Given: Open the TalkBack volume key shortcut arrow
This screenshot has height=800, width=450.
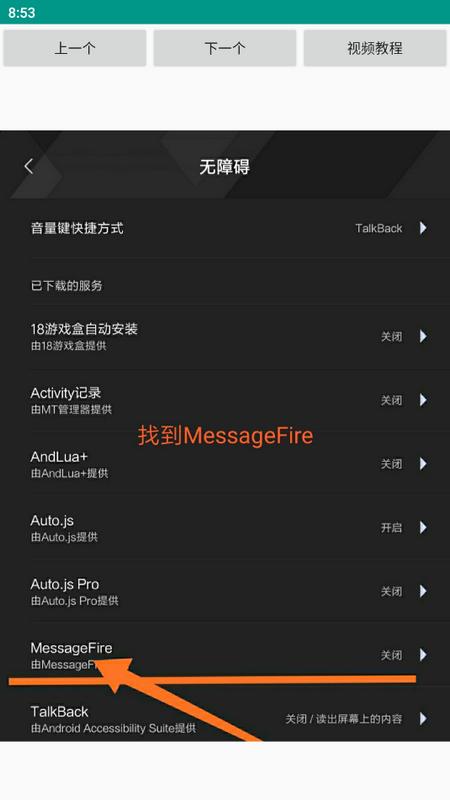Looking at the screenshot, I should click(x=423, y=228).
